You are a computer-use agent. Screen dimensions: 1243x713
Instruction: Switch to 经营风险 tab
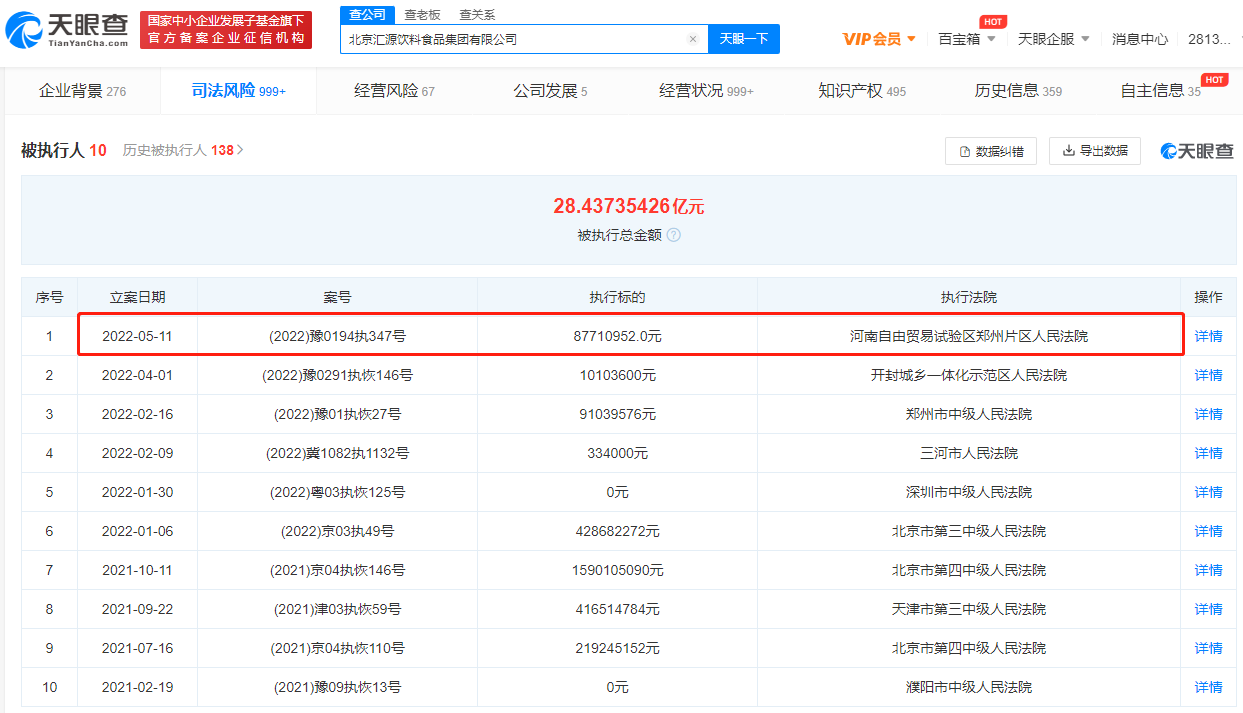394,91
